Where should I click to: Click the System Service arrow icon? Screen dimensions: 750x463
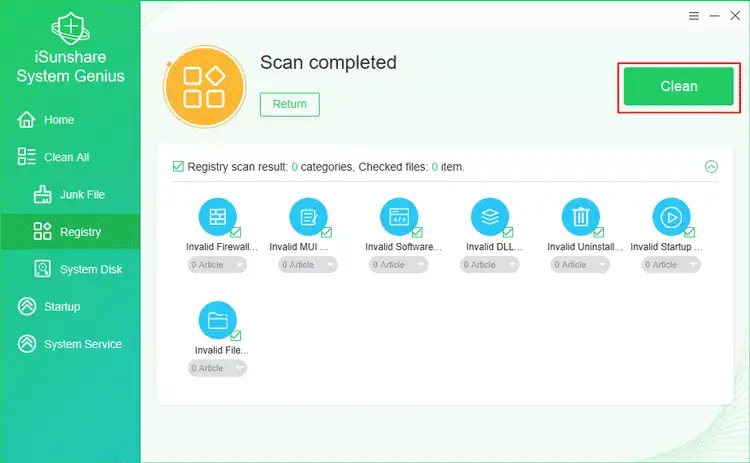pos(27,343)
